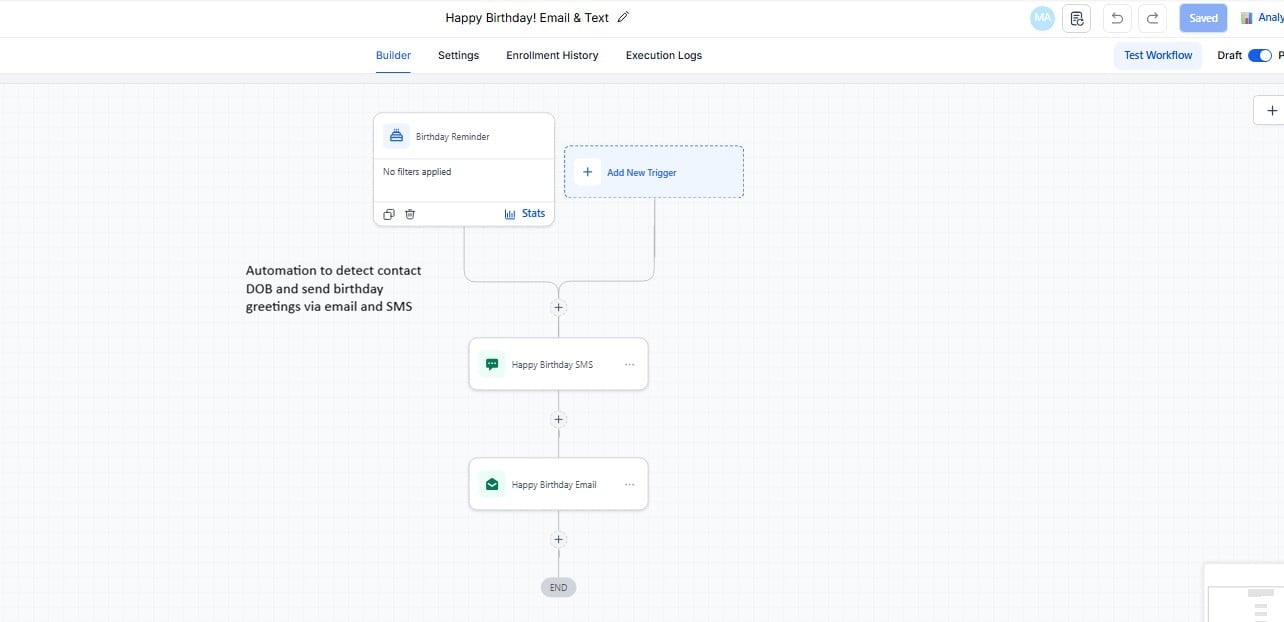Image resolution: width=1284 pixels, height=622 pixels.
Task: Click the email icon on Happy Birthday Email
Action: coord(492,483)
